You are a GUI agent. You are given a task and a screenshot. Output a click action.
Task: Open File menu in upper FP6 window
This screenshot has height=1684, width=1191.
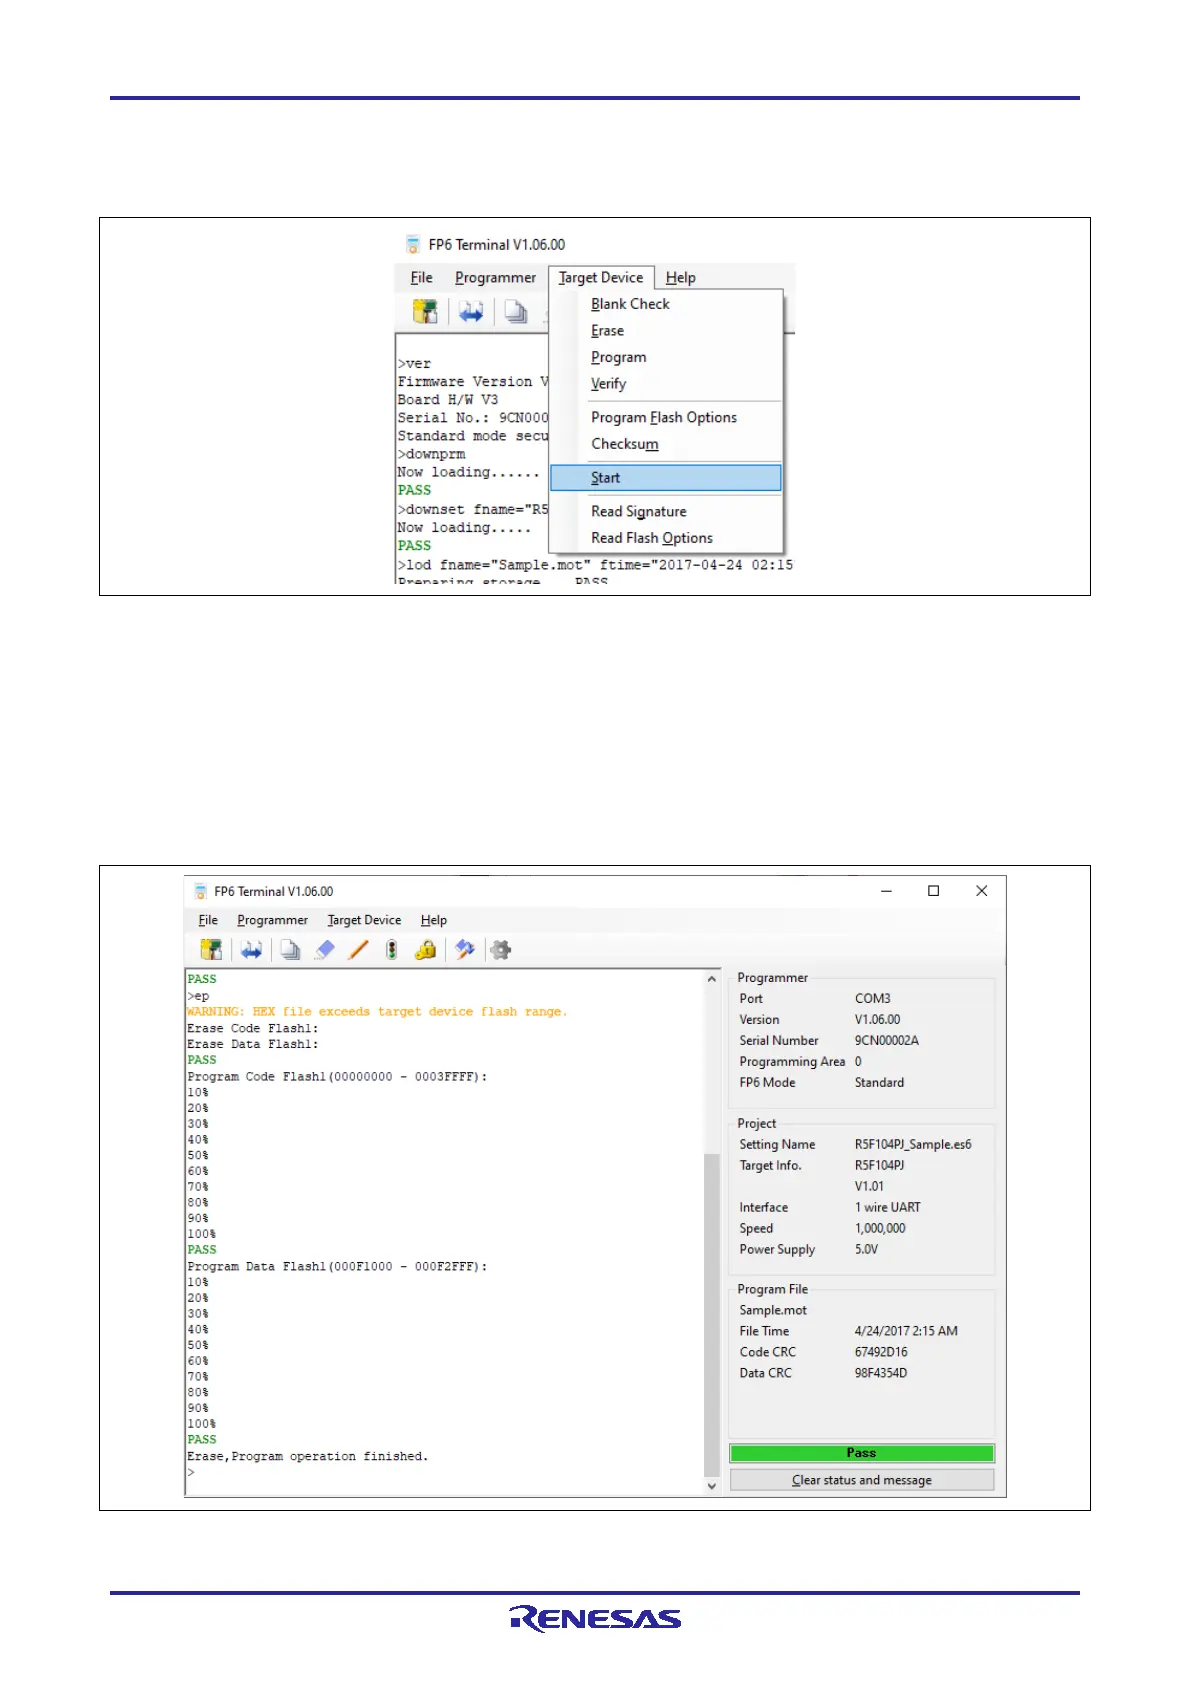[422, 278]
